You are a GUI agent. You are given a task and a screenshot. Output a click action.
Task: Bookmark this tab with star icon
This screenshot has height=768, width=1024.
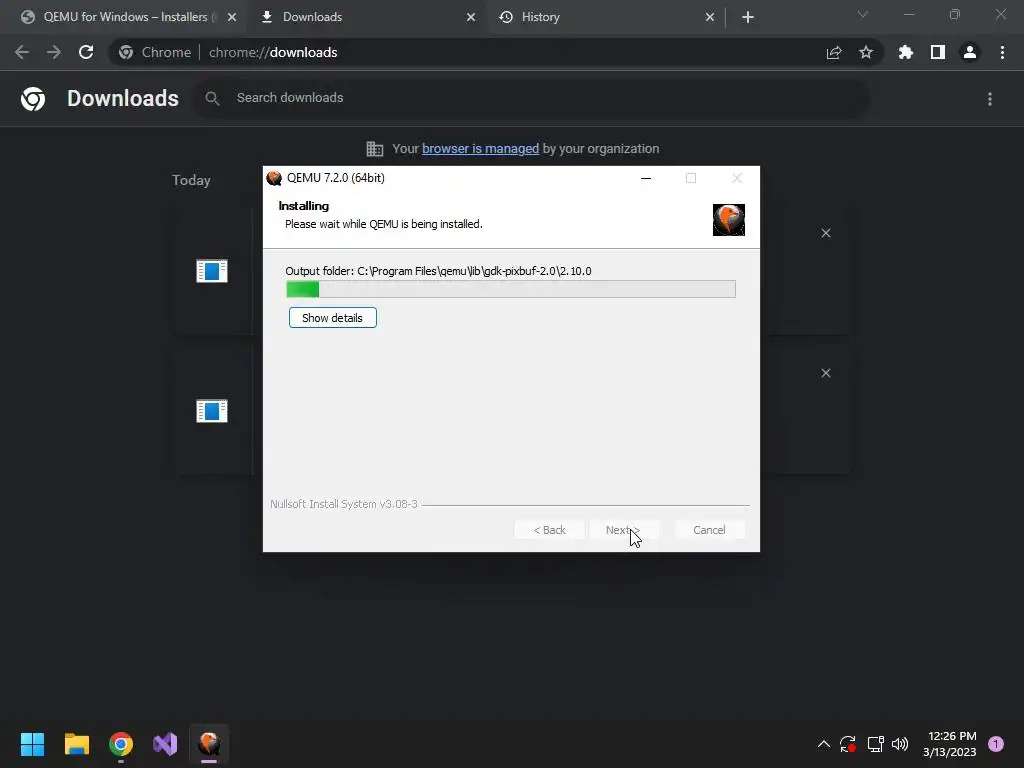tap(866, 52)
